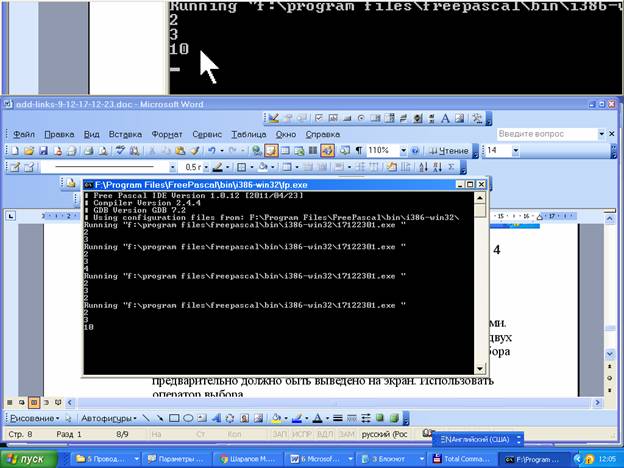Click the Draw Table pencil icon

click(x=15, y=167)
